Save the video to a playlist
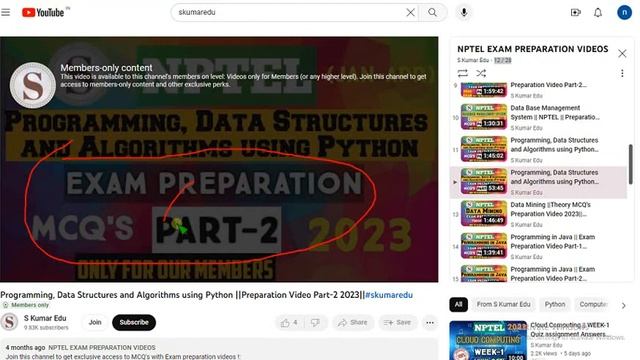This screenshot has height=360, width=640. (397, 323)
